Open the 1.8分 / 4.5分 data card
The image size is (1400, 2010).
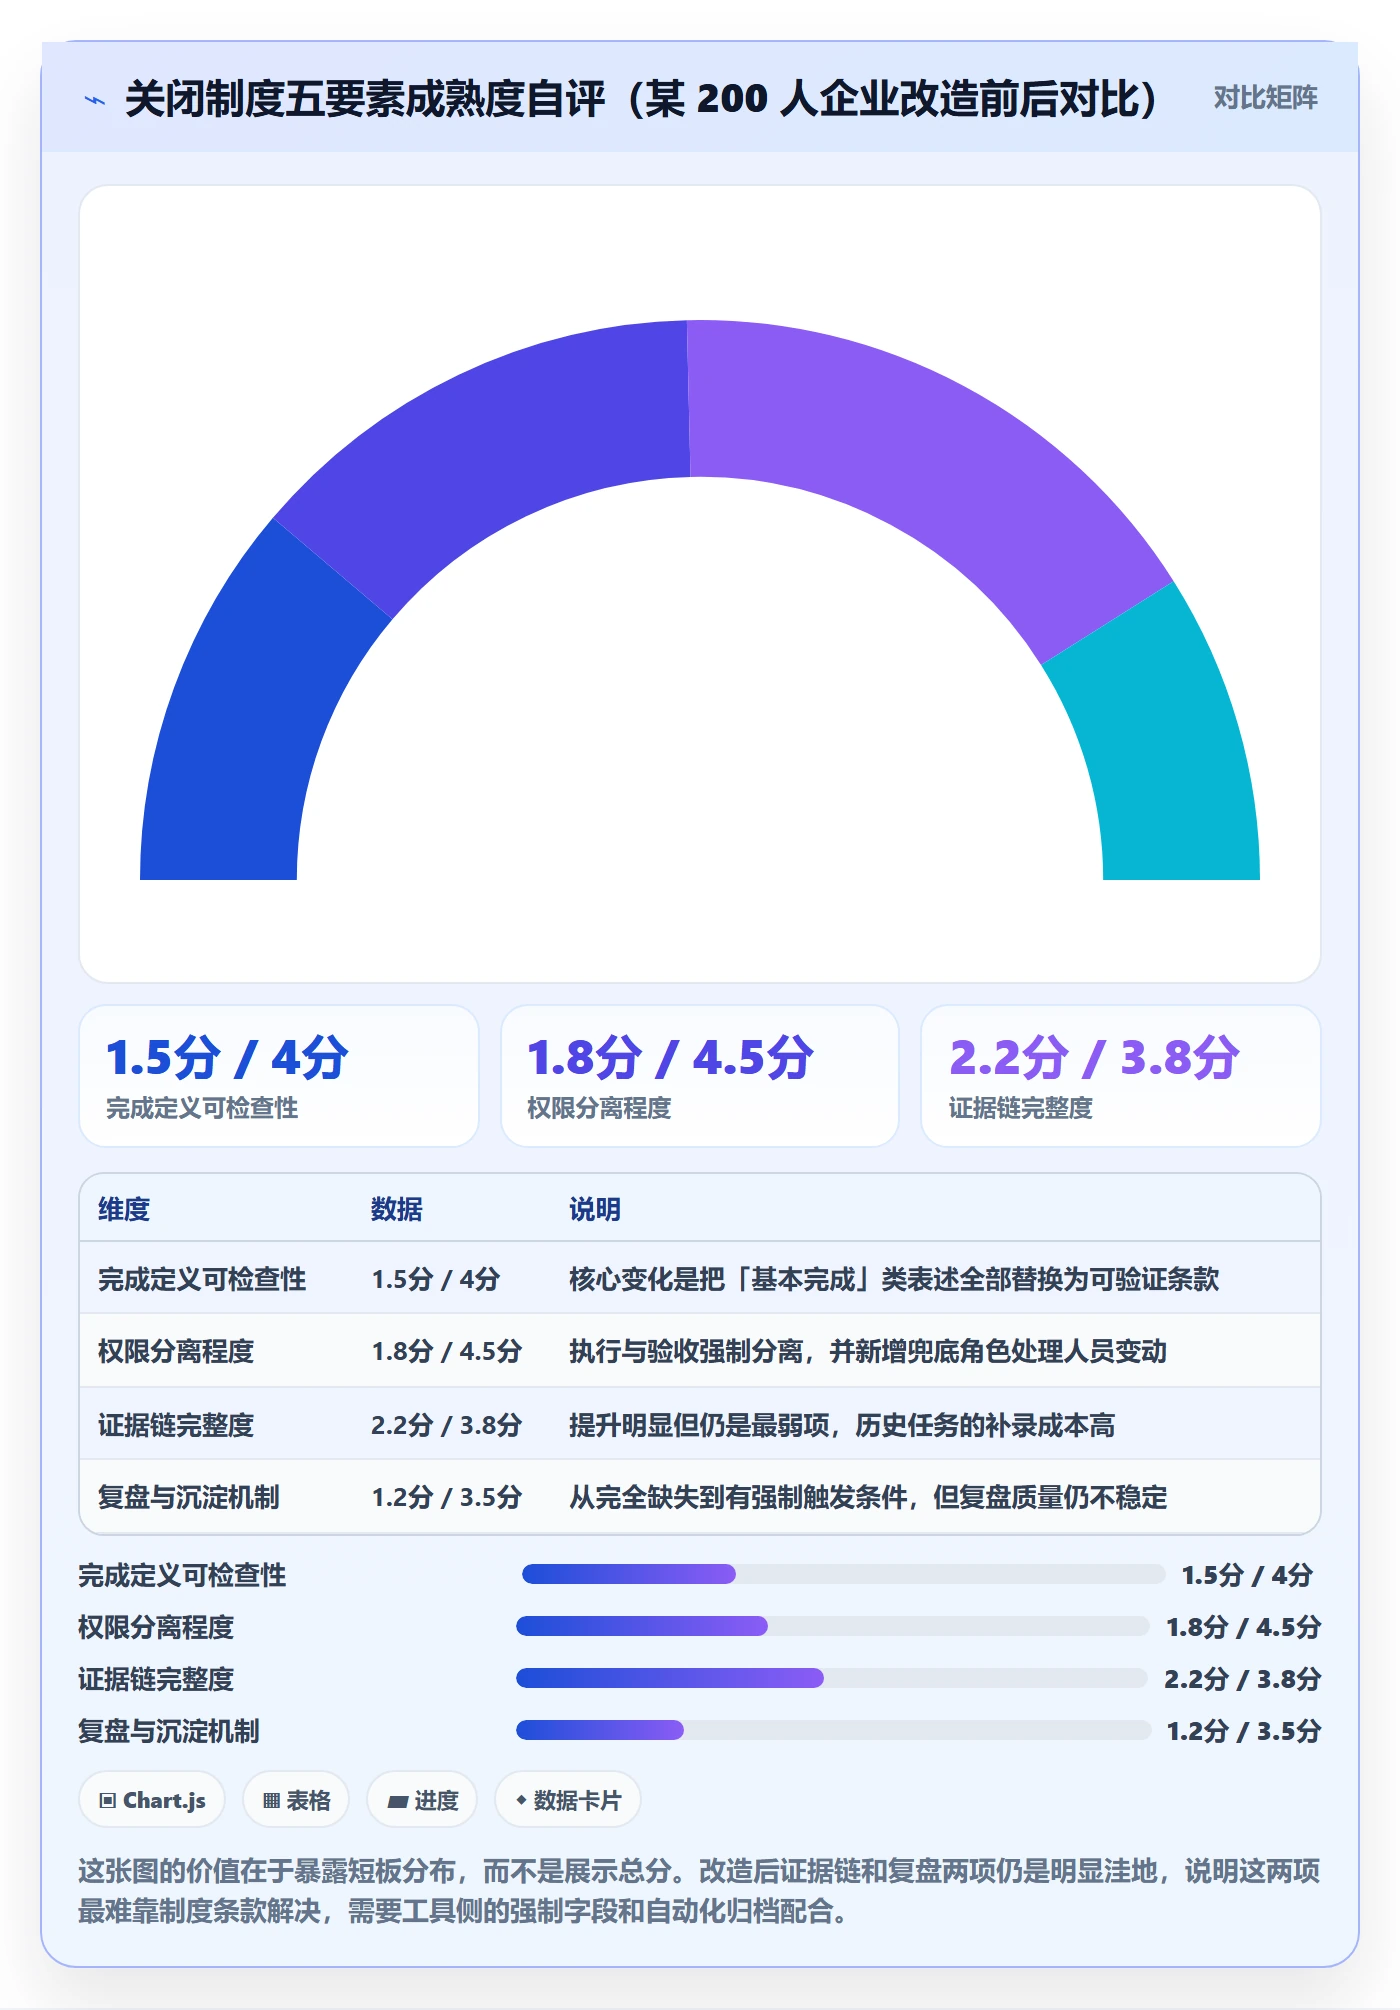tap(700, 1076)
